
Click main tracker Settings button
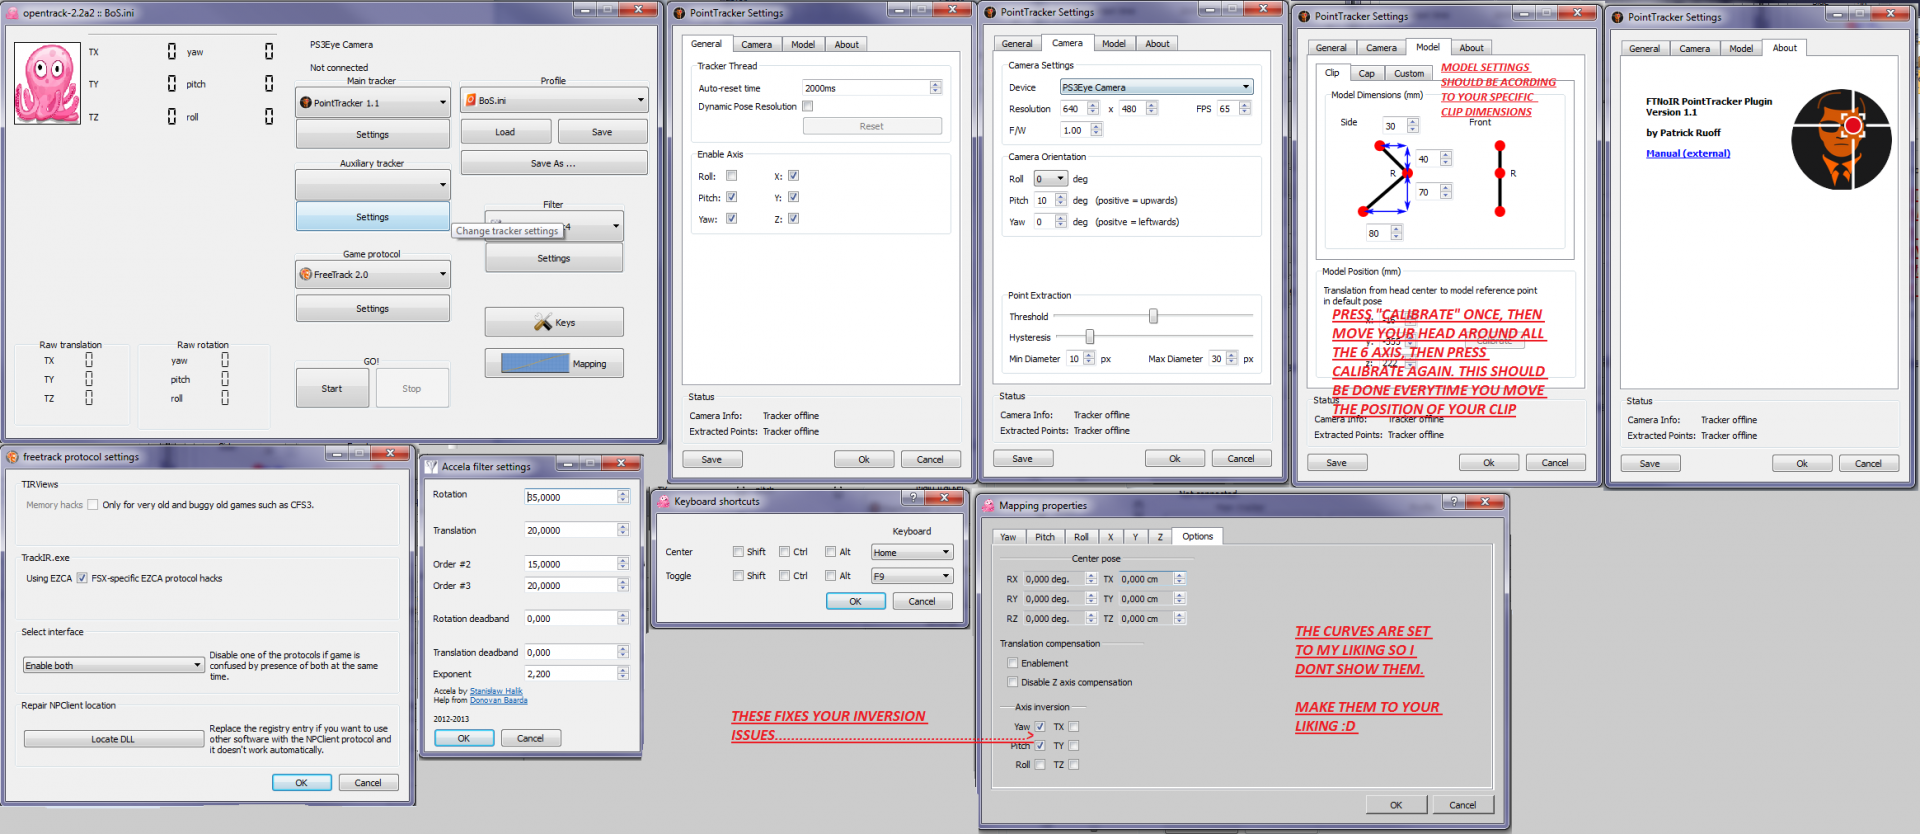(x=372, y=134)
